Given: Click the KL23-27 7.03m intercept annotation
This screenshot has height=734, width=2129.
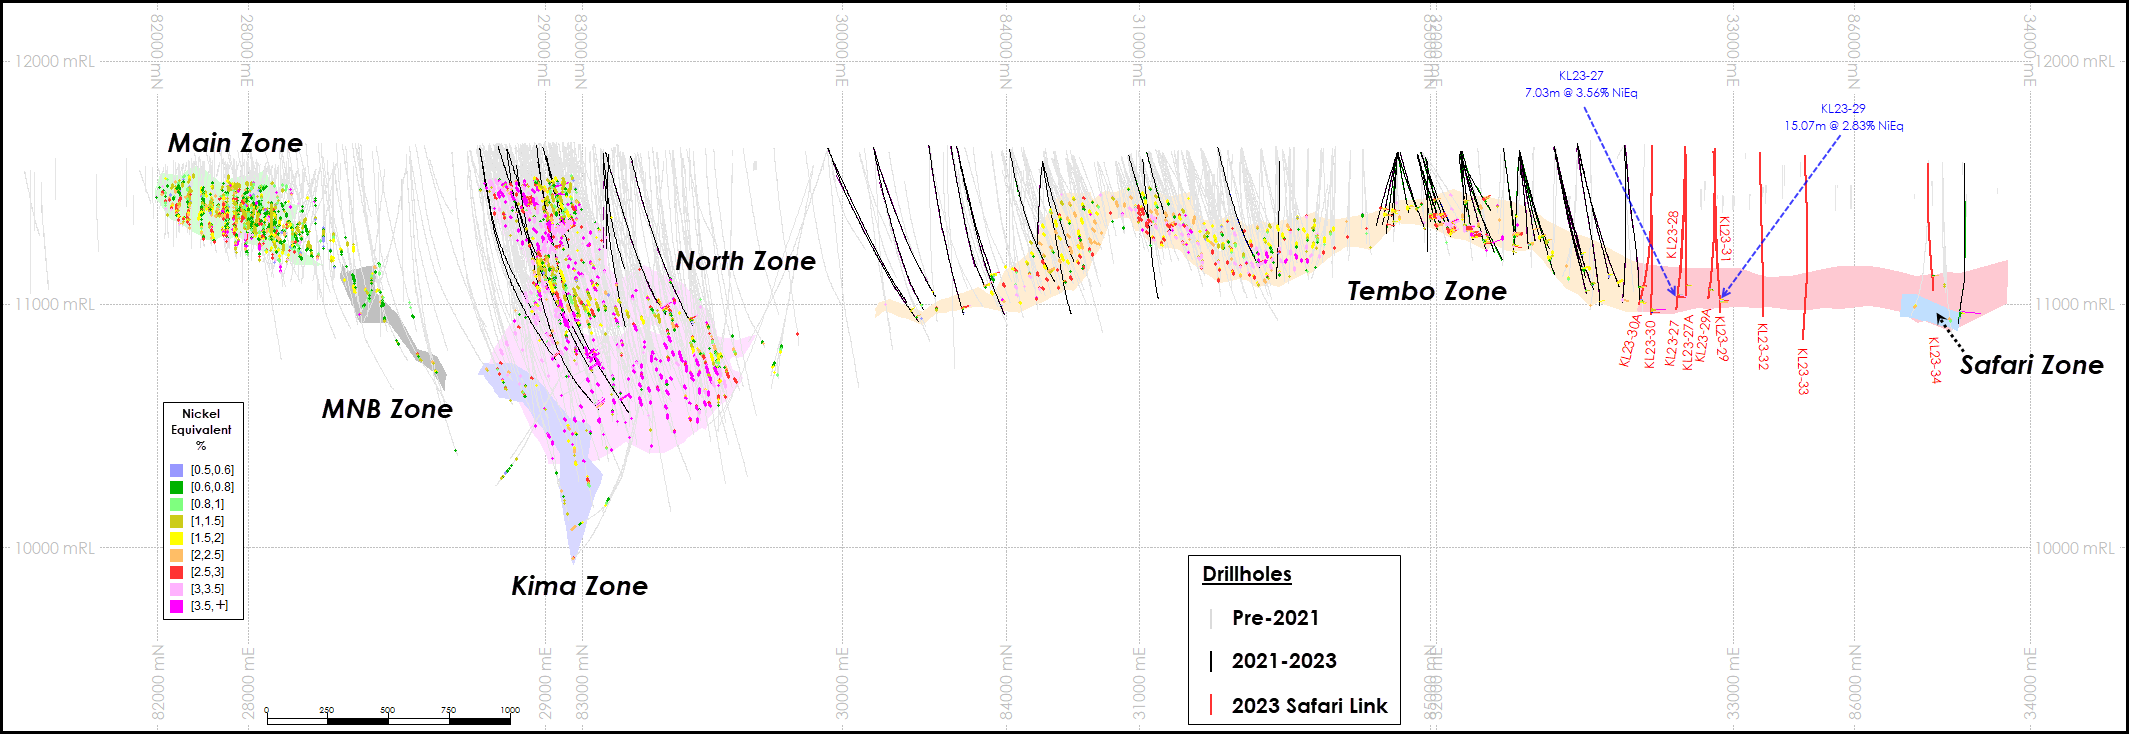Looking at the screenshot, I should pos(1580,84).
